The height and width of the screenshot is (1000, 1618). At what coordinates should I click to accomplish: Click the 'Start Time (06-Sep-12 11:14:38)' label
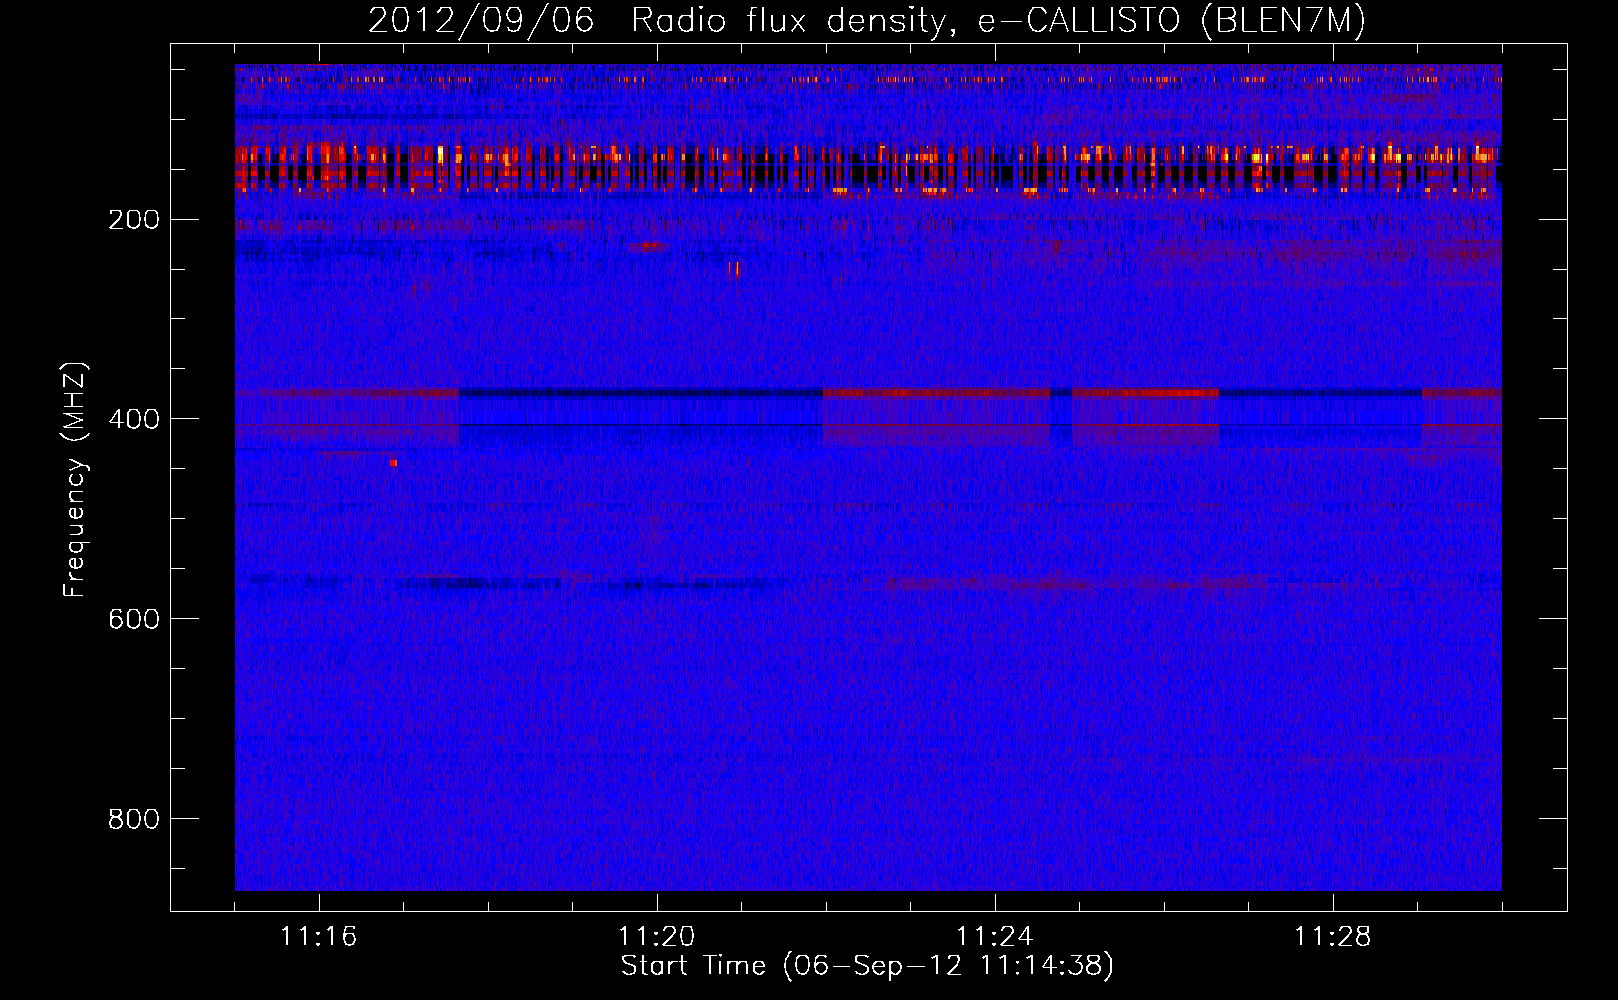tap(867, 966)
